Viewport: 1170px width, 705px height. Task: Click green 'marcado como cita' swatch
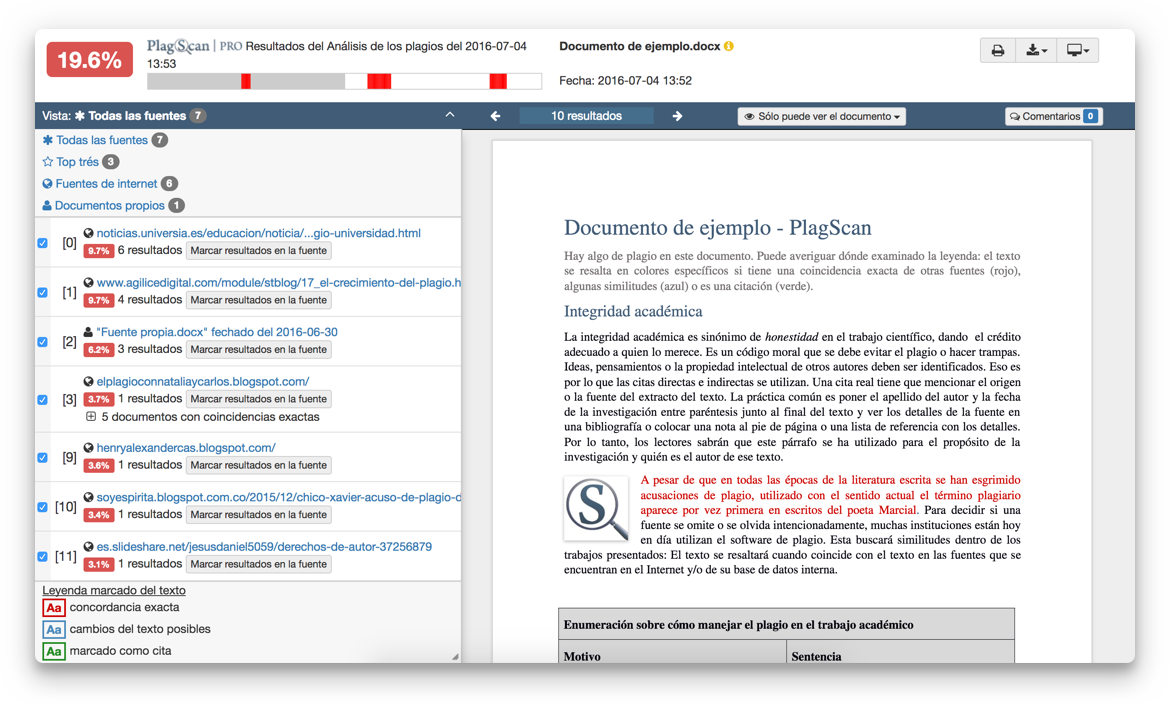point(54,651)
